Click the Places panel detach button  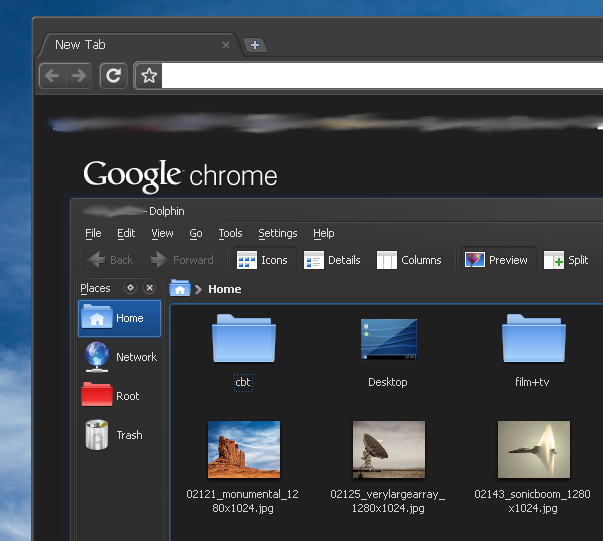pos(130,288)
